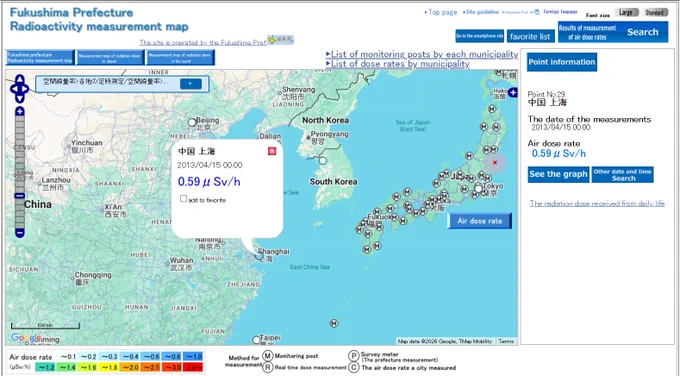
Task: Click the South Korea measurement point marker
Action: coord(323,161)
